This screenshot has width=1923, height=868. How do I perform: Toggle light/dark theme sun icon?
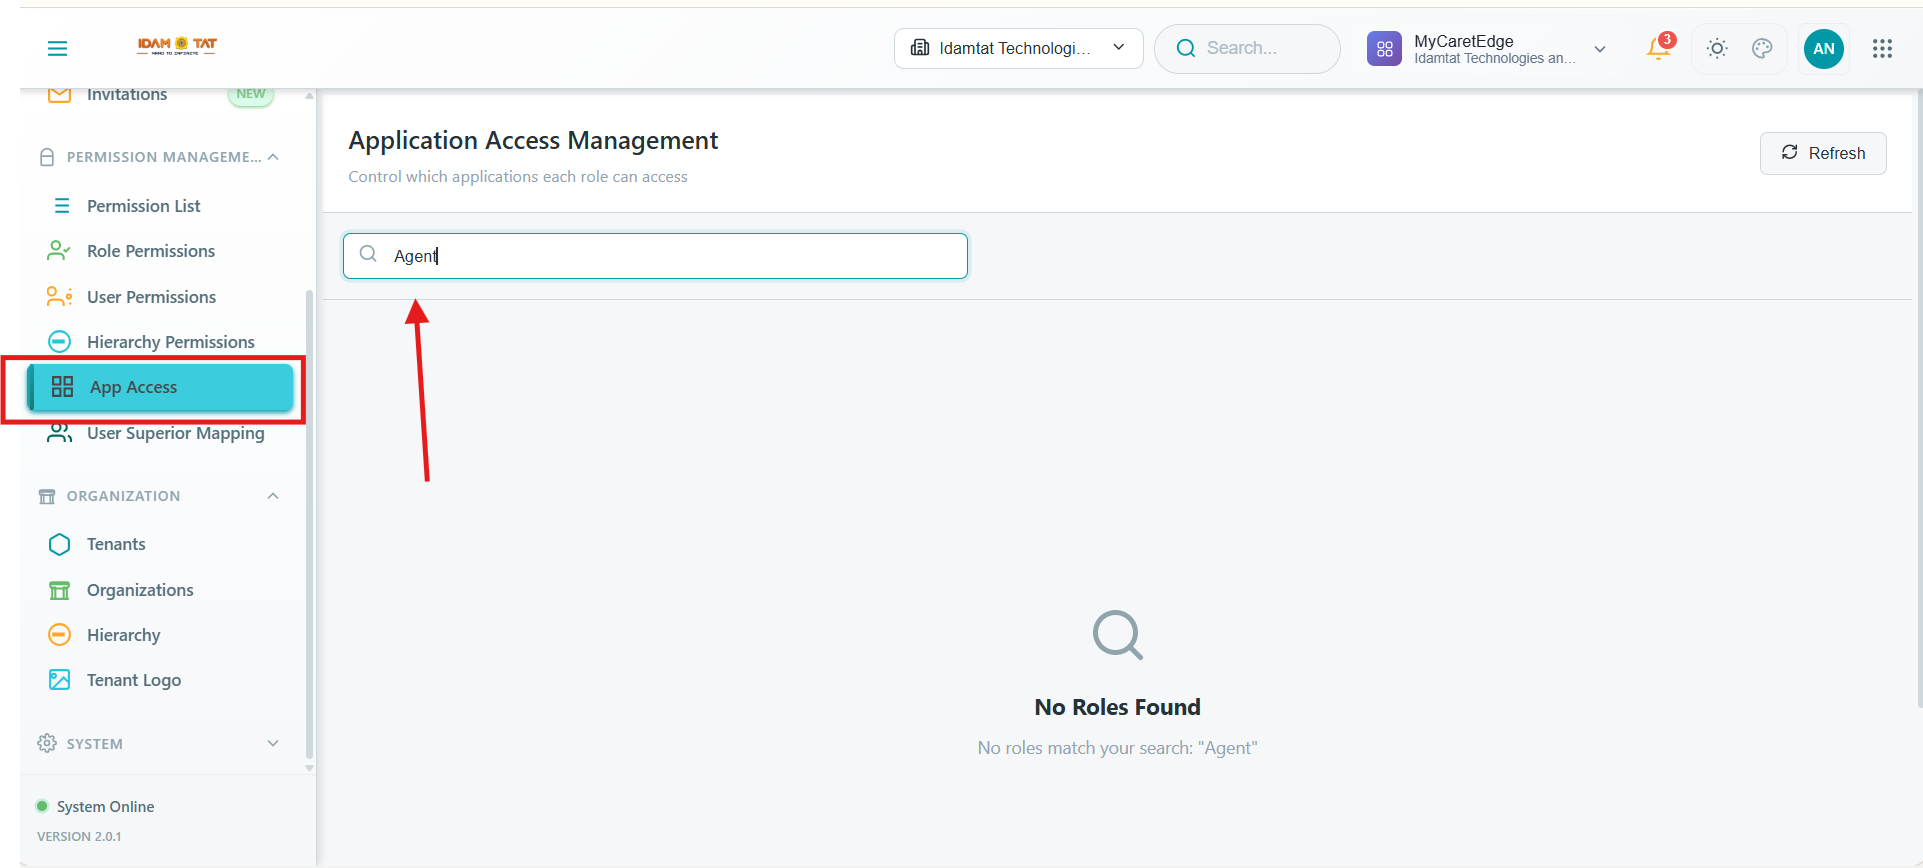[1717, 48]
